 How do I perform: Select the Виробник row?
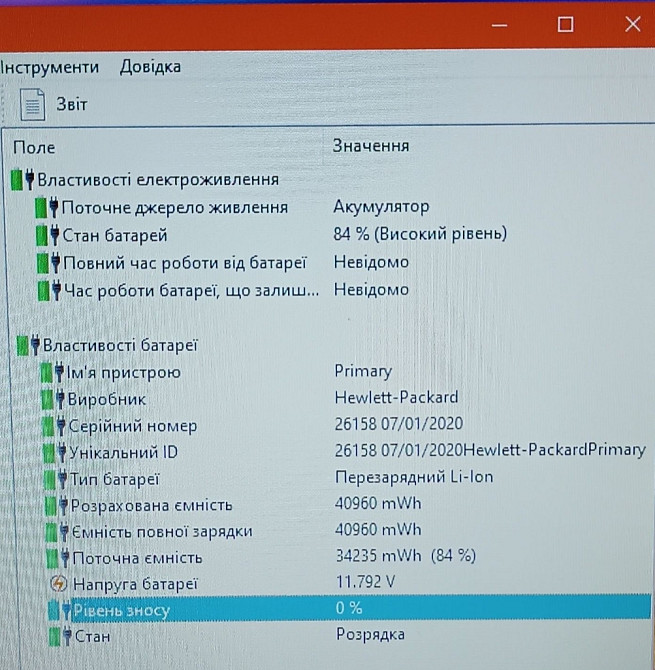click(x=107, y=400)
